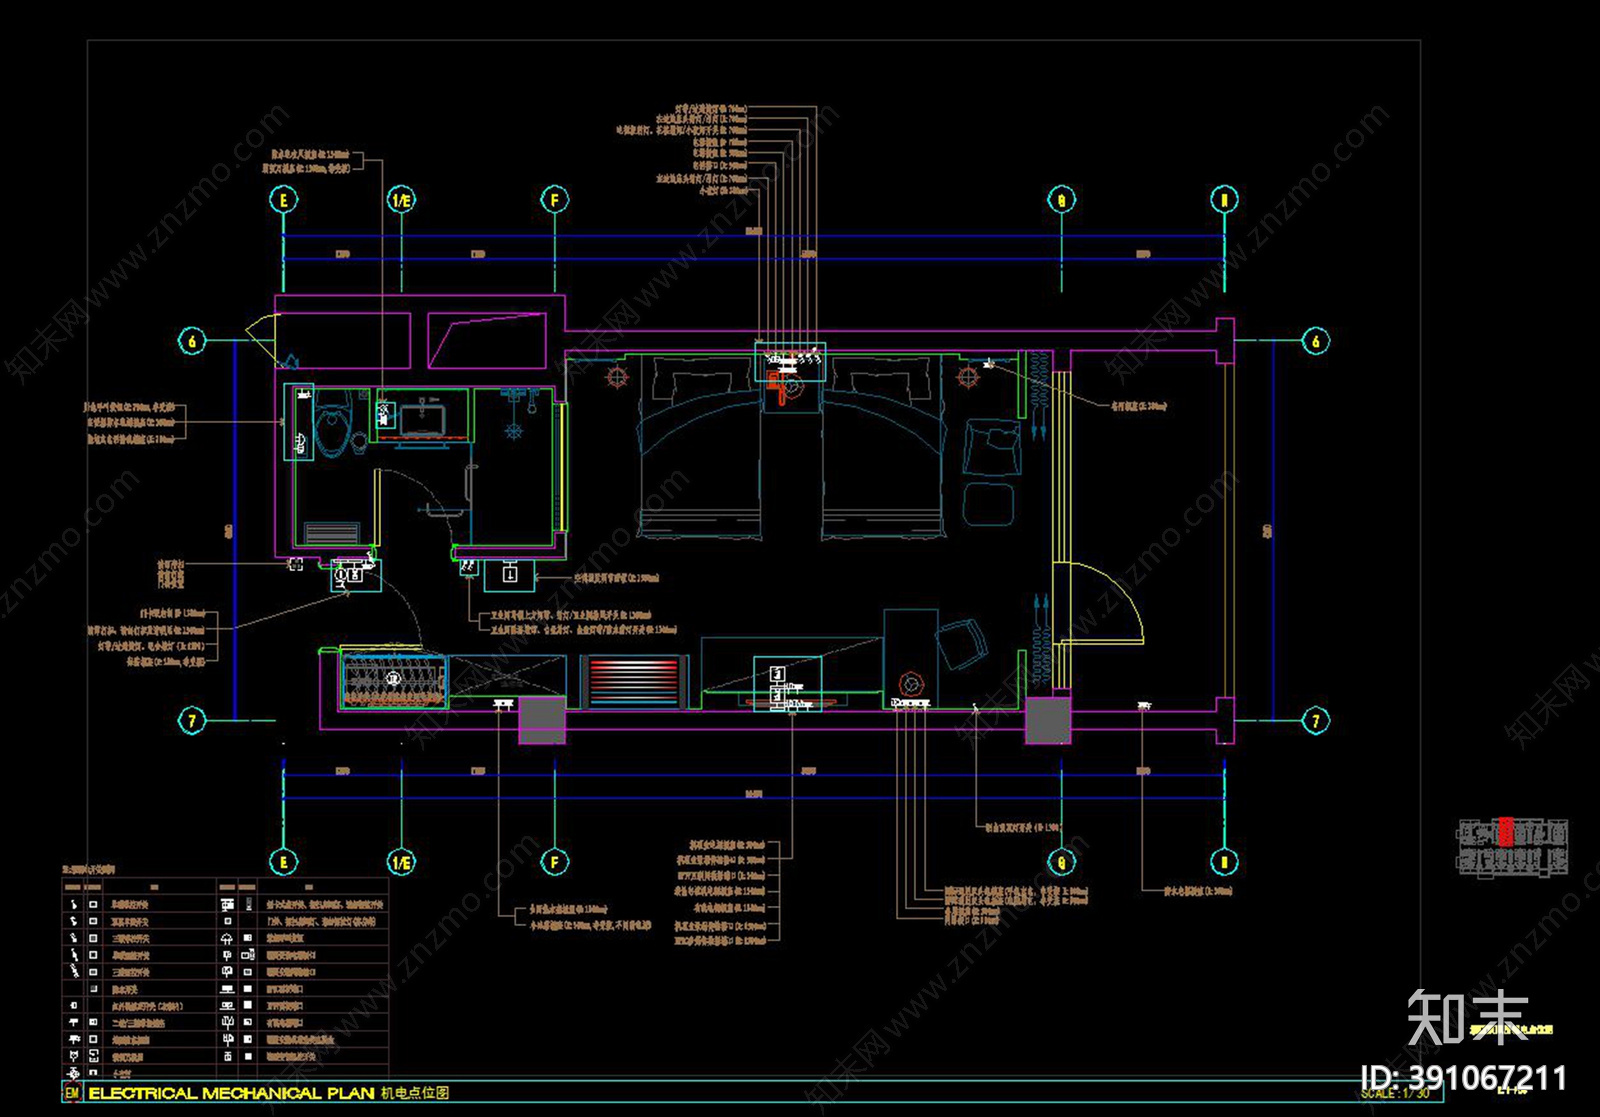
Task: Select the gray structural column below bubble F
Action: point(542,720)
